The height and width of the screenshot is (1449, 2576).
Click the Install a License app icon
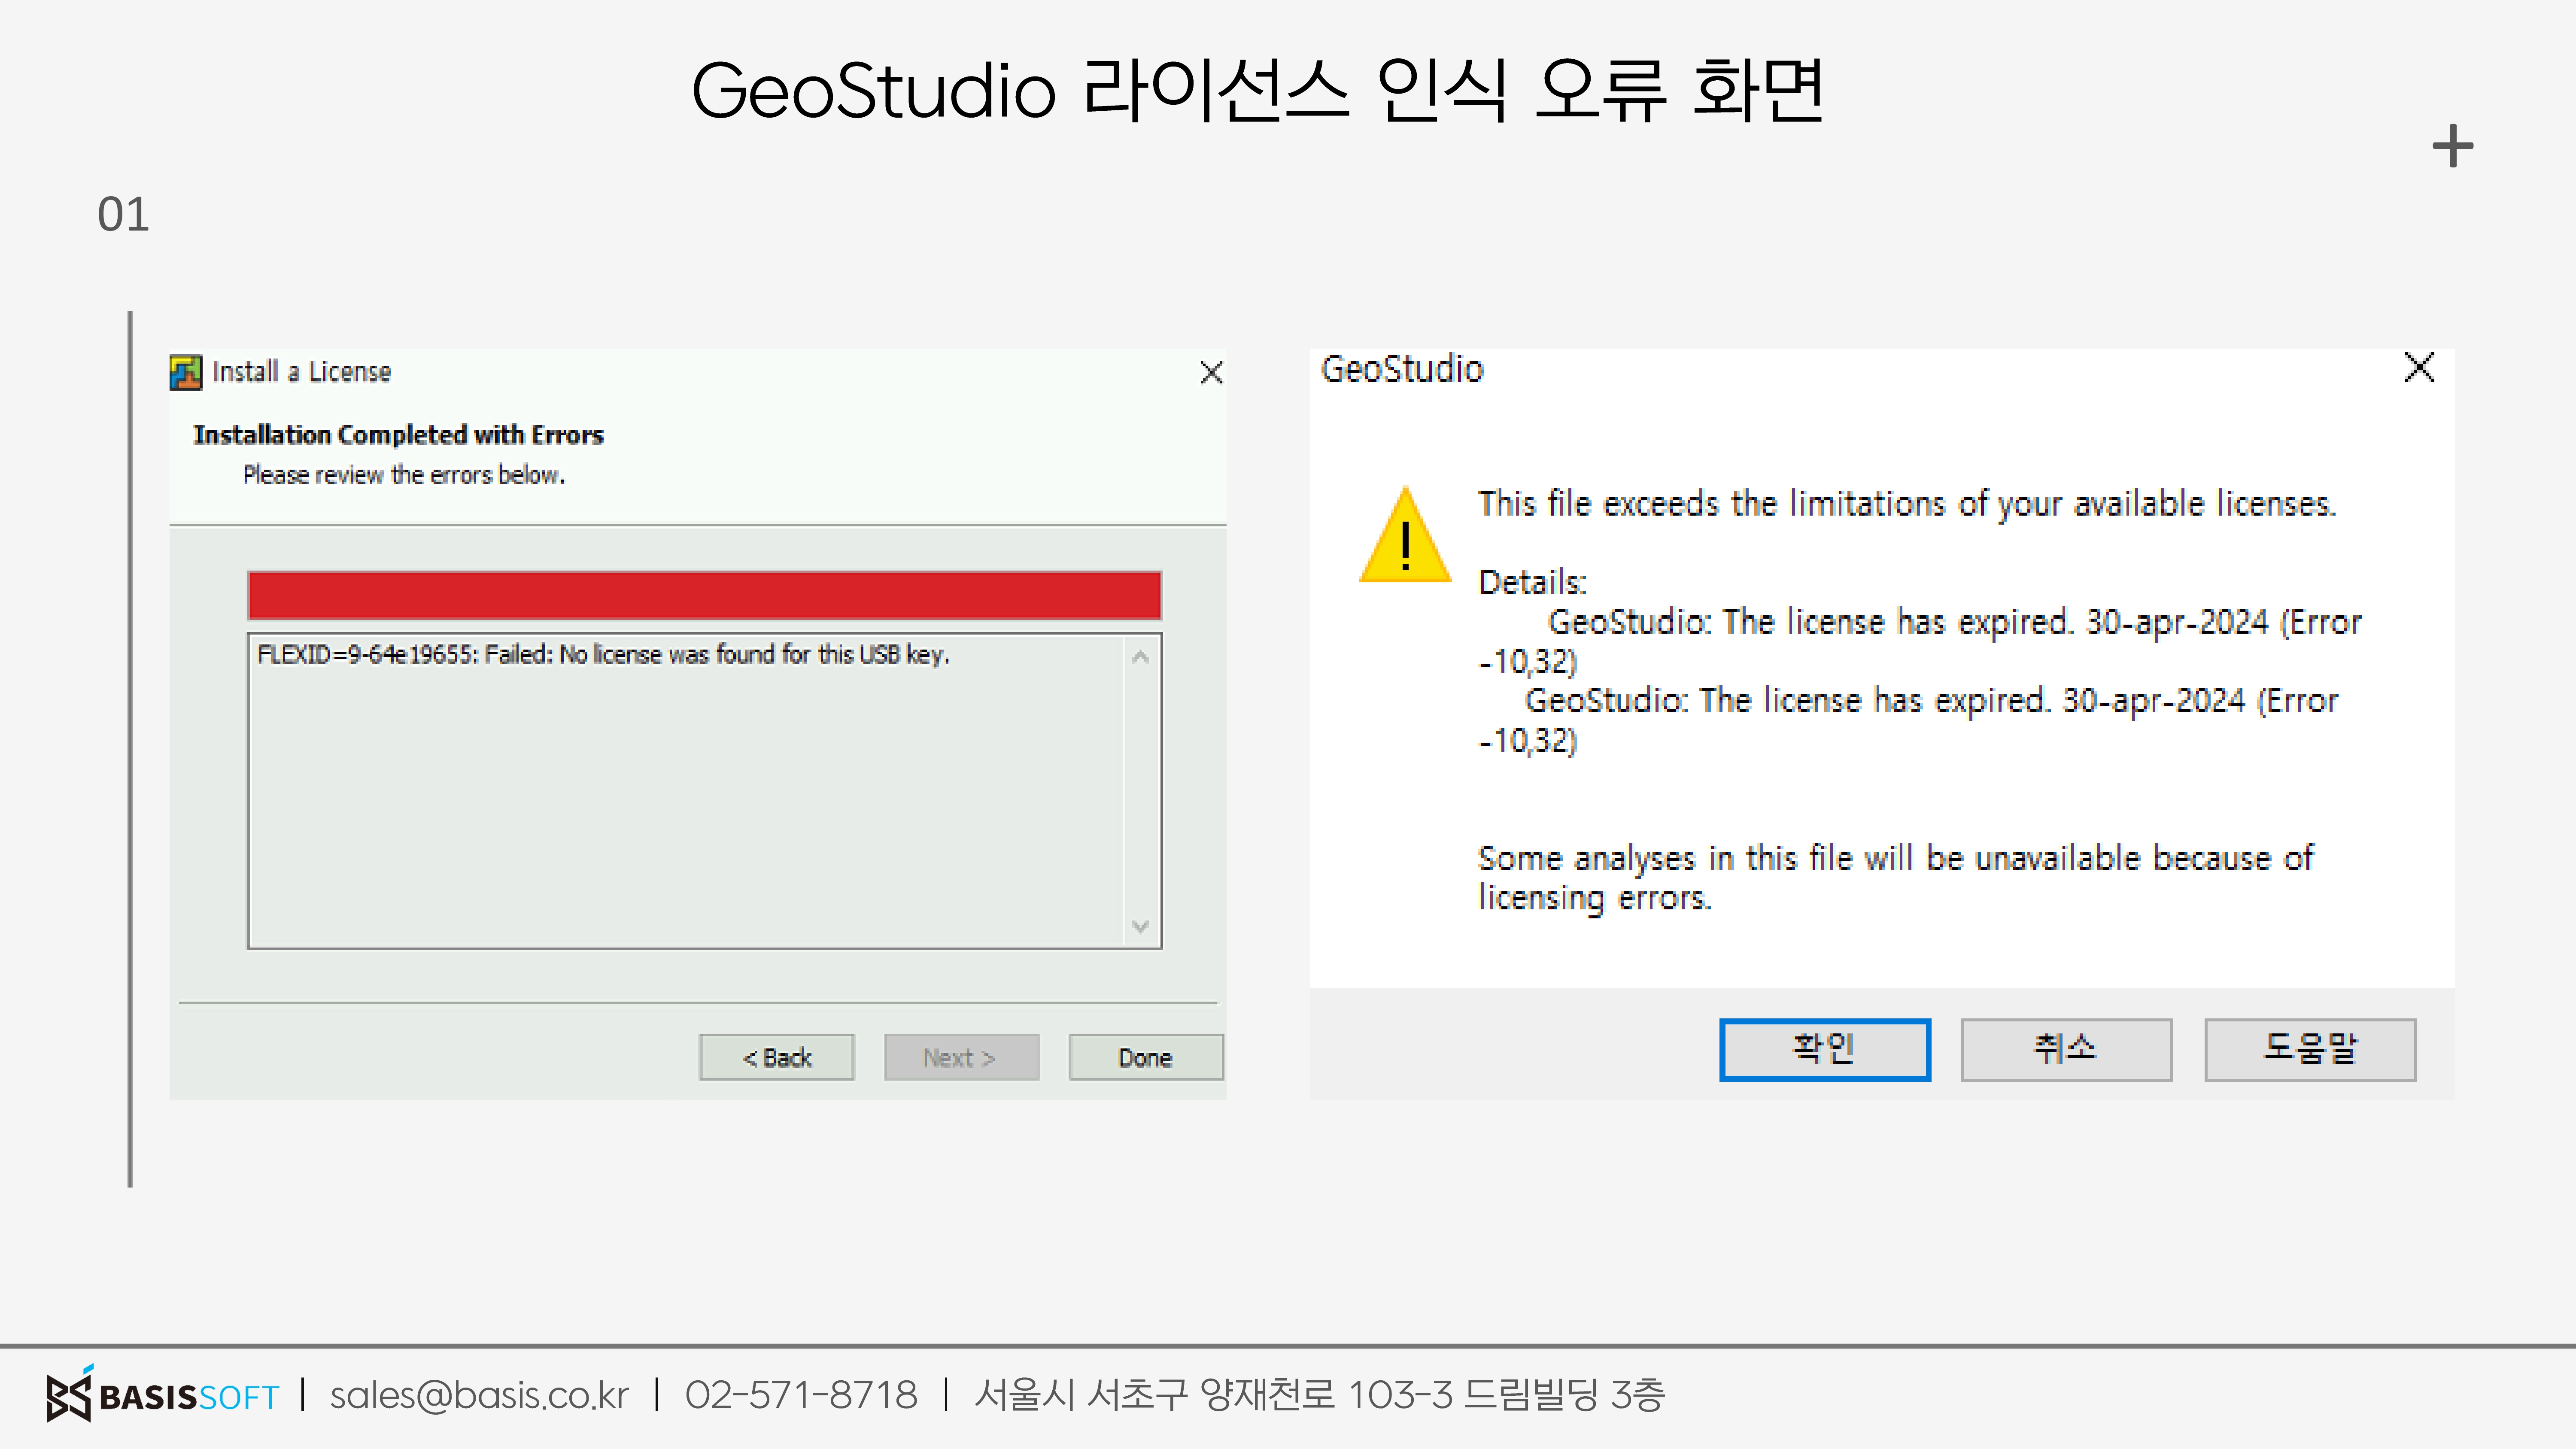186,372
